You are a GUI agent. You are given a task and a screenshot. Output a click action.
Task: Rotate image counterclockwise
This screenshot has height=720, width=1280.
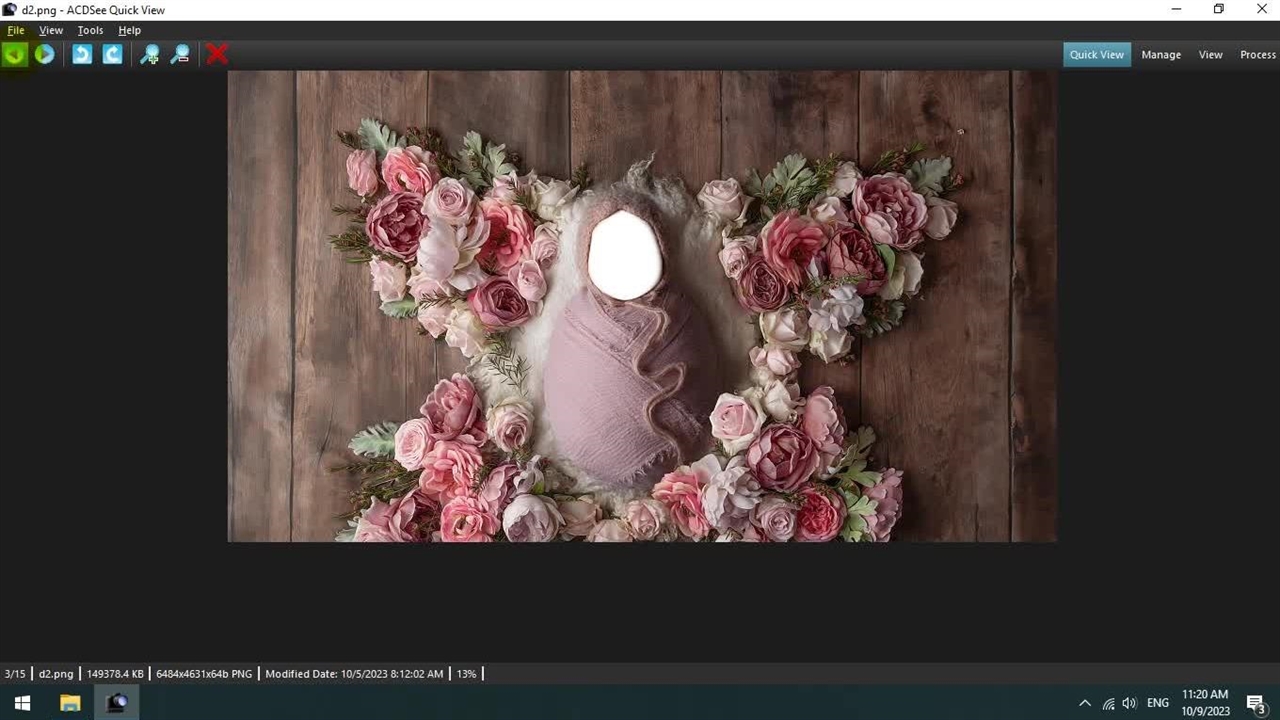[82, 55]
